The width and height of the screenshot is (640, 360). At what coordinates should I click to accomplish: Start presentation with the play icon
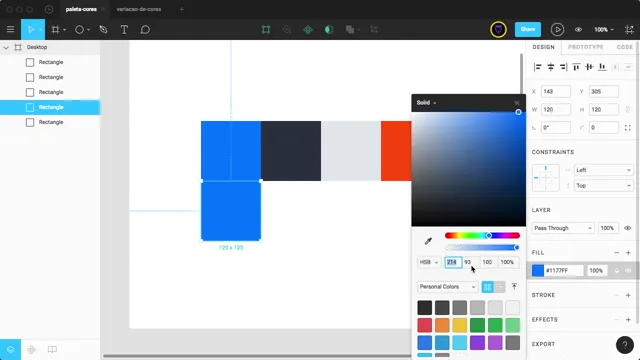click(557, 29)
